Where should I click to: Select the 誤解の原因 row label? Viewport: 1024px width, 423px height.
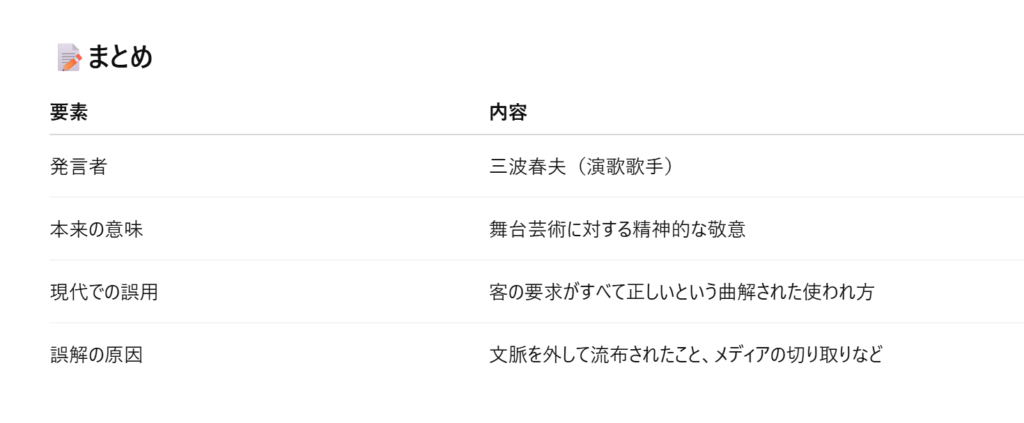pyautogui.click(x=96, y=355)
